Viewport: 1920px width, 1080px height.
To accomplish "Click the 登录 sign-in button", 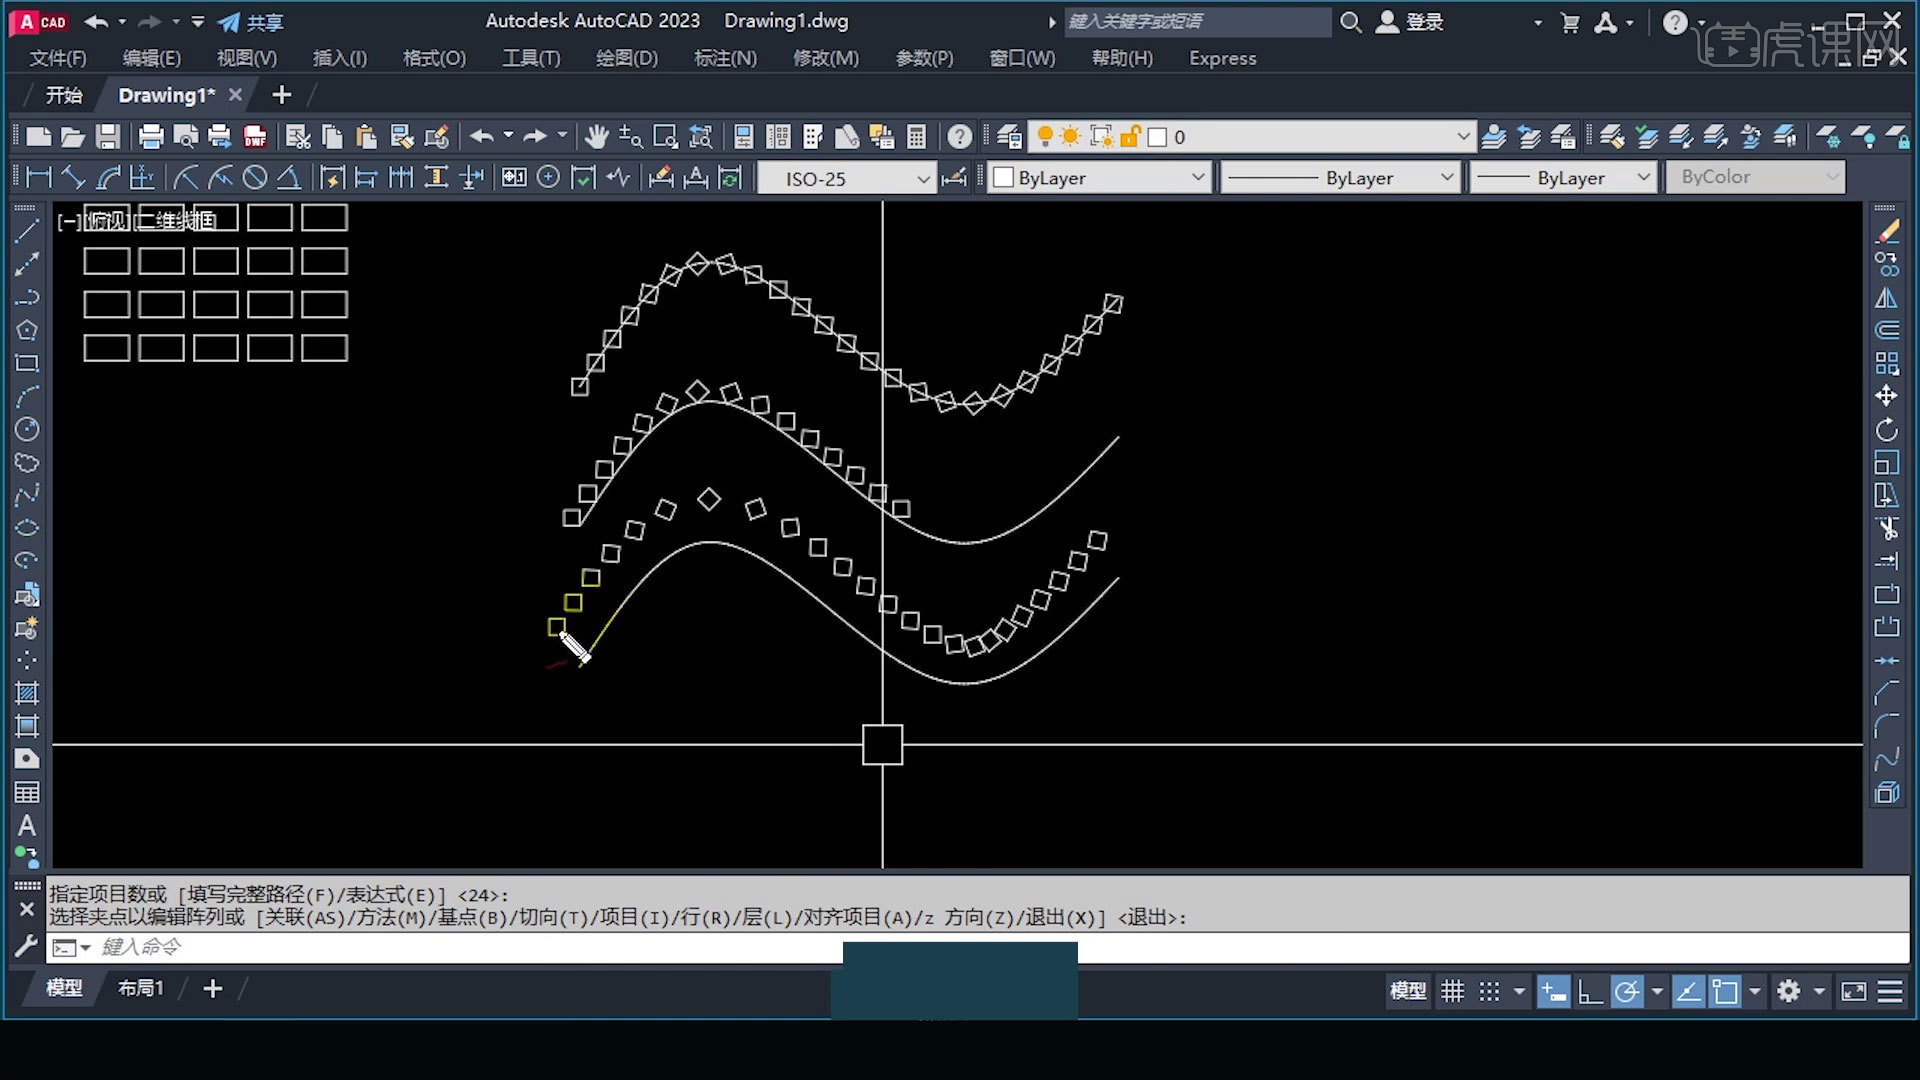I will coord(1411,22).
